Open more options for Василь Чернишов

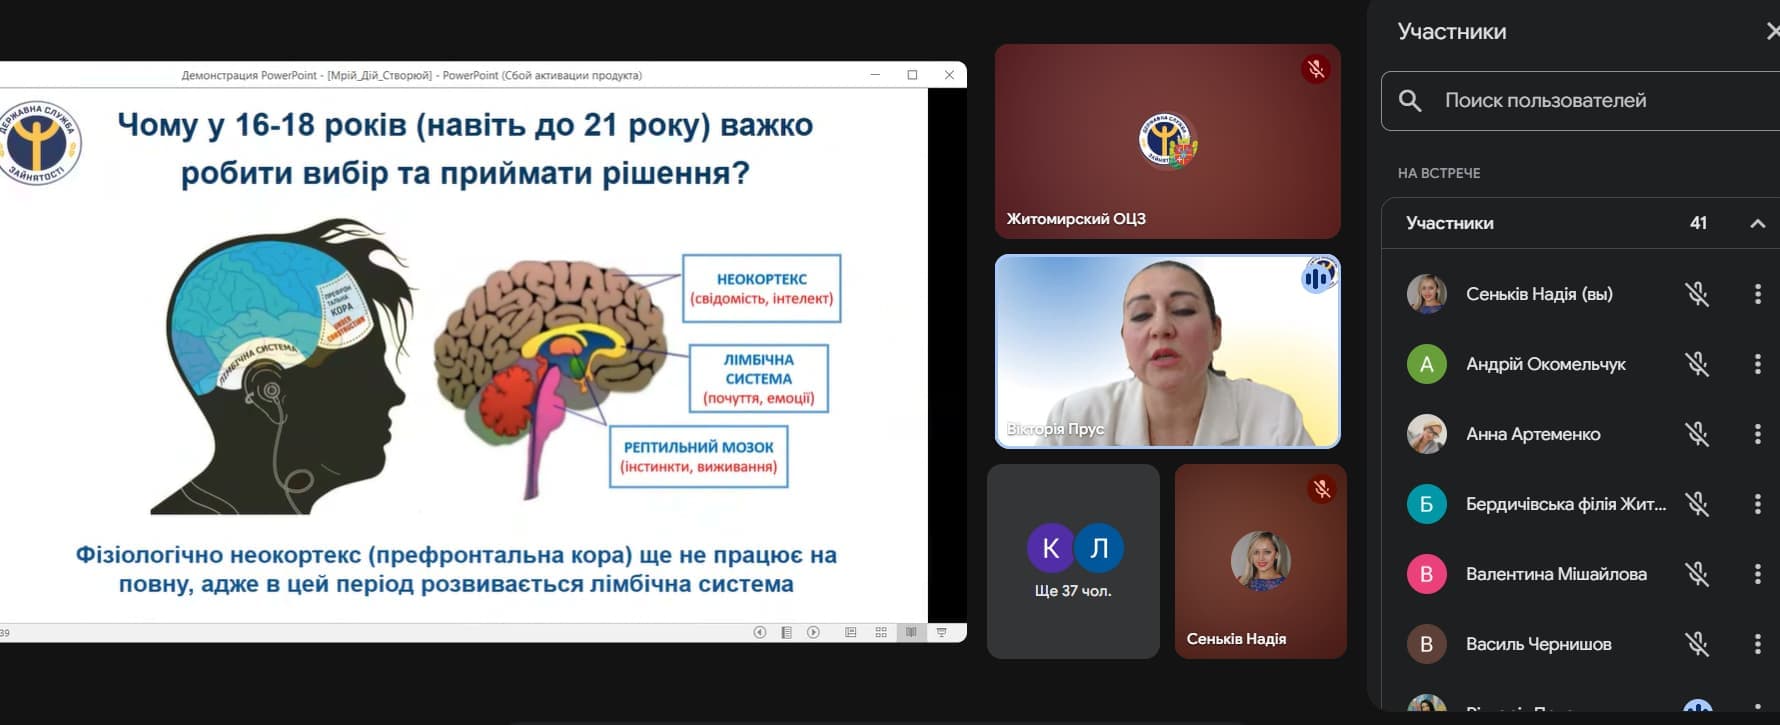click(1758, 644)
